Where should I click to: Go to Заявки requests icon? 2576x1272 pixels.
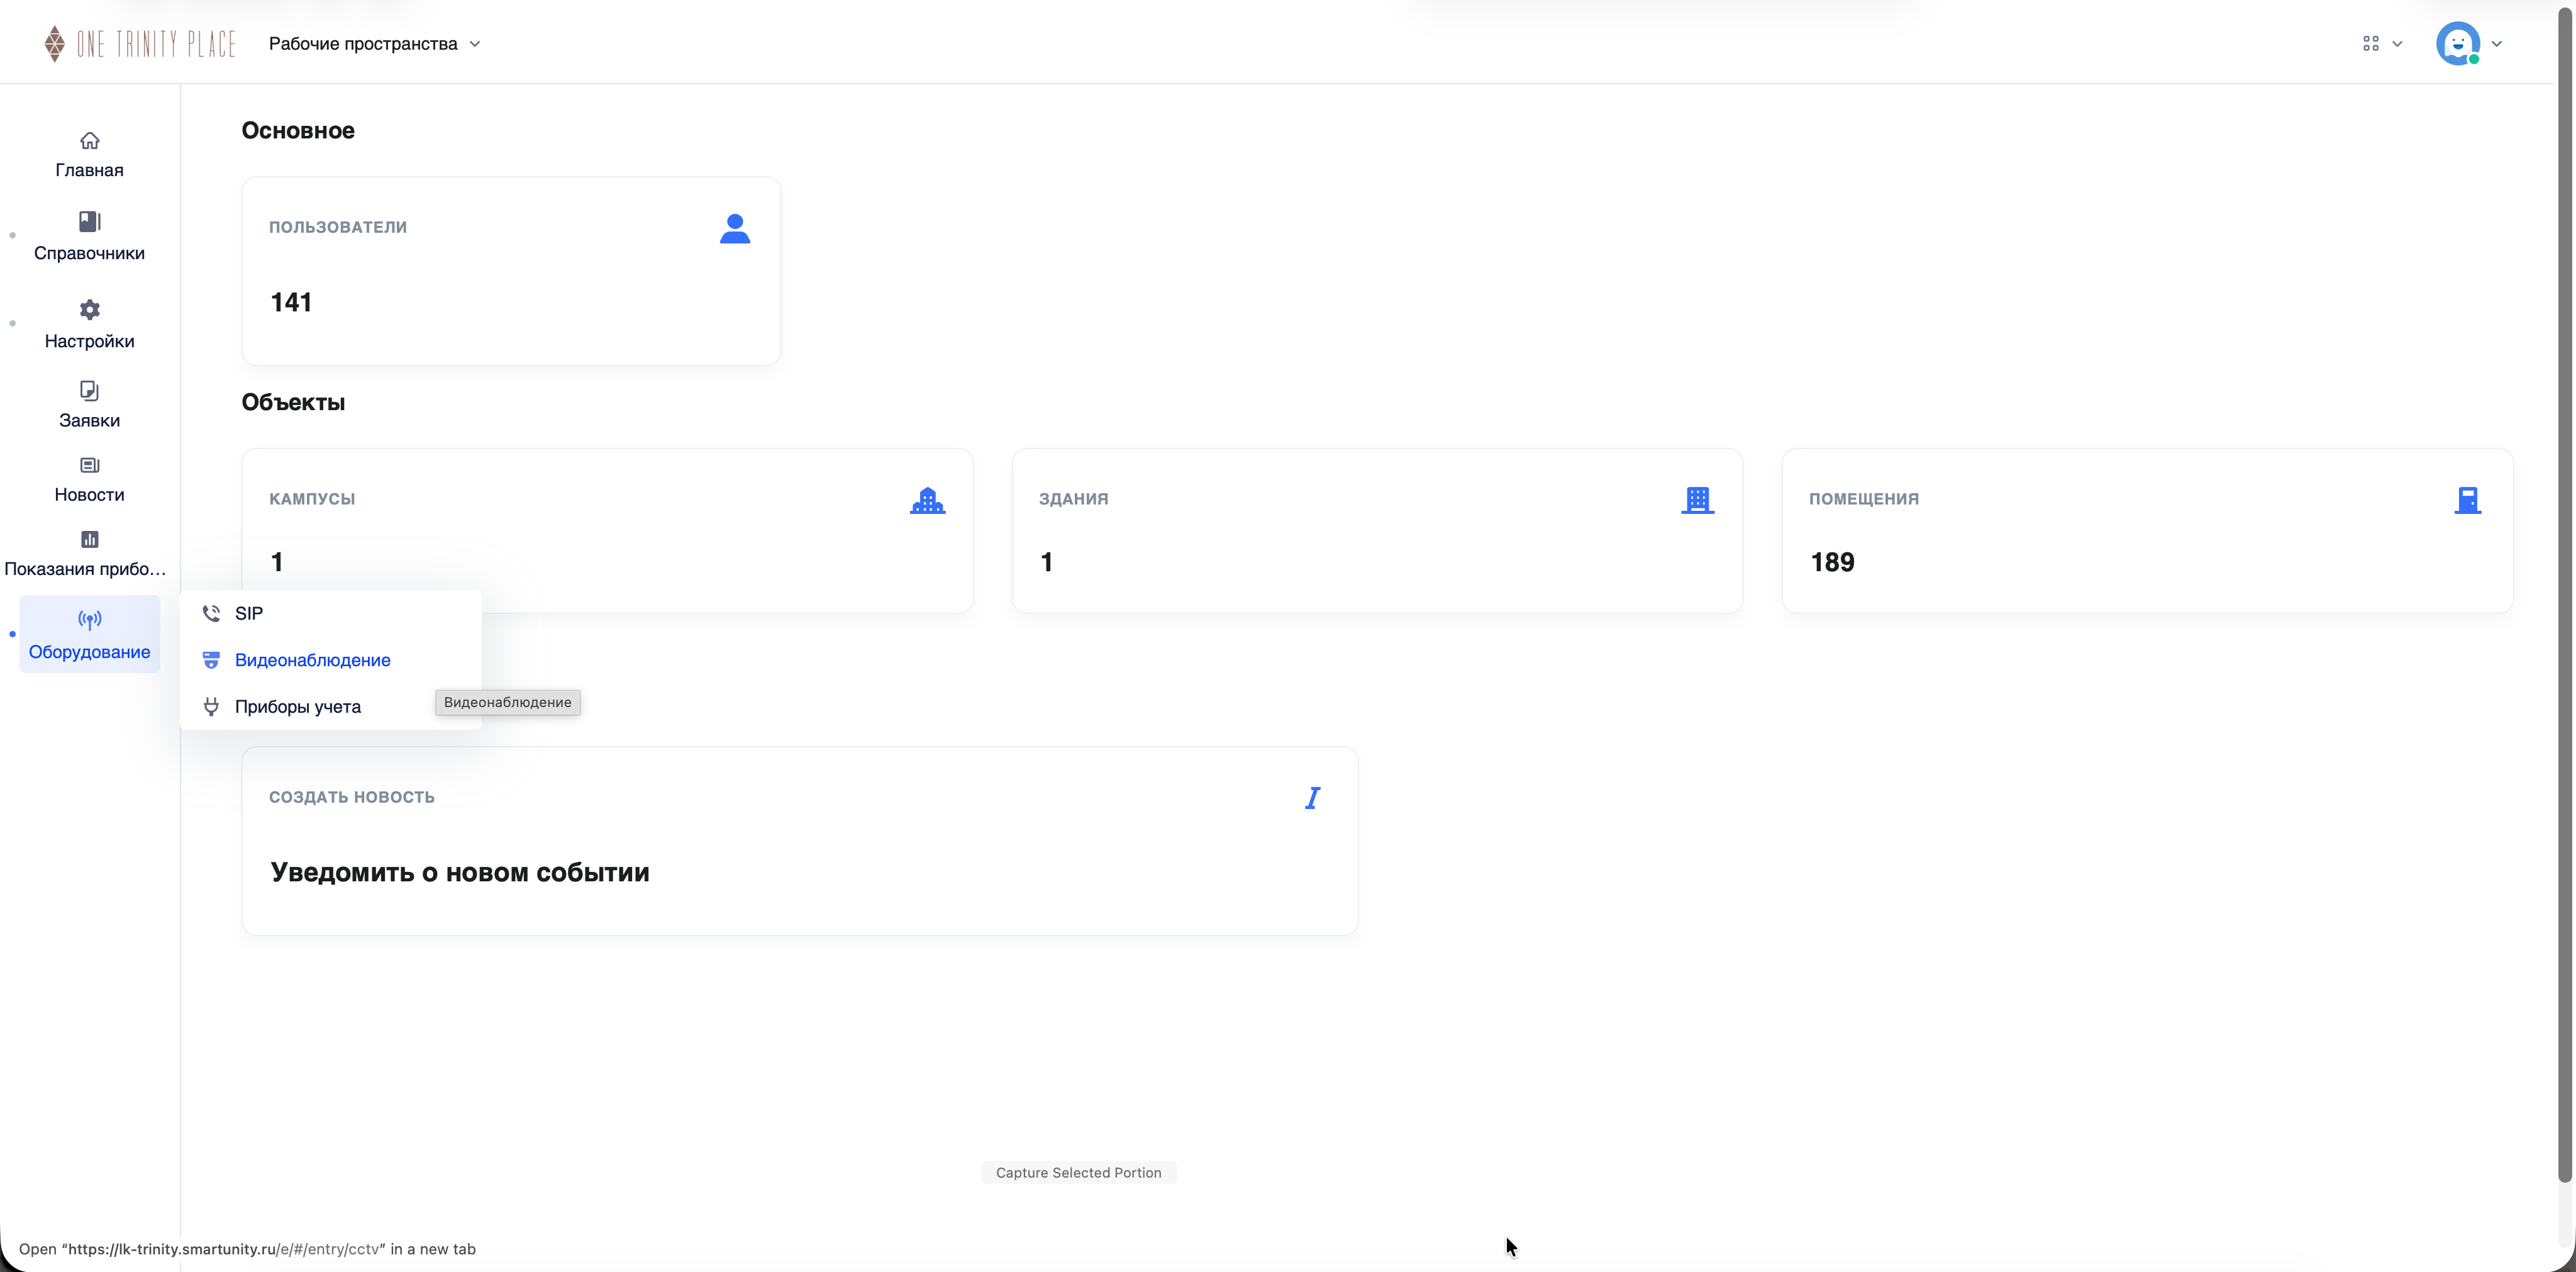(89, 390)
